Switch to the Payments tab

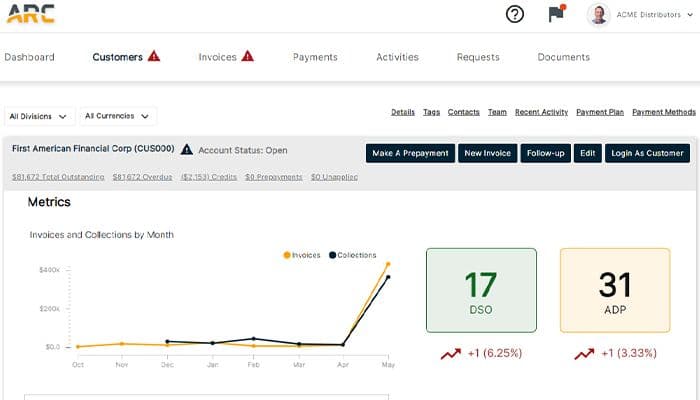pos(315,57)
